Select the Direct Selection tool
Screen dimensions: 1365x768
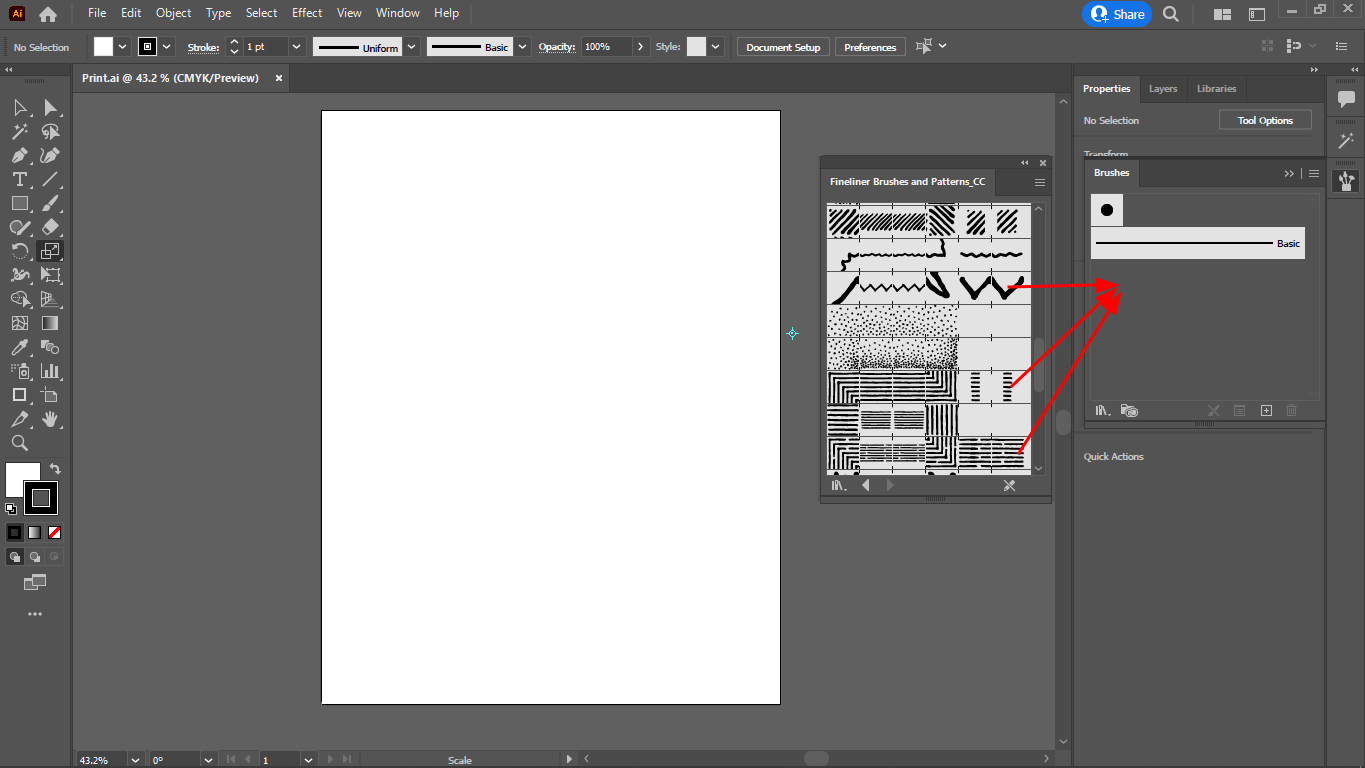tap(52, 108)
